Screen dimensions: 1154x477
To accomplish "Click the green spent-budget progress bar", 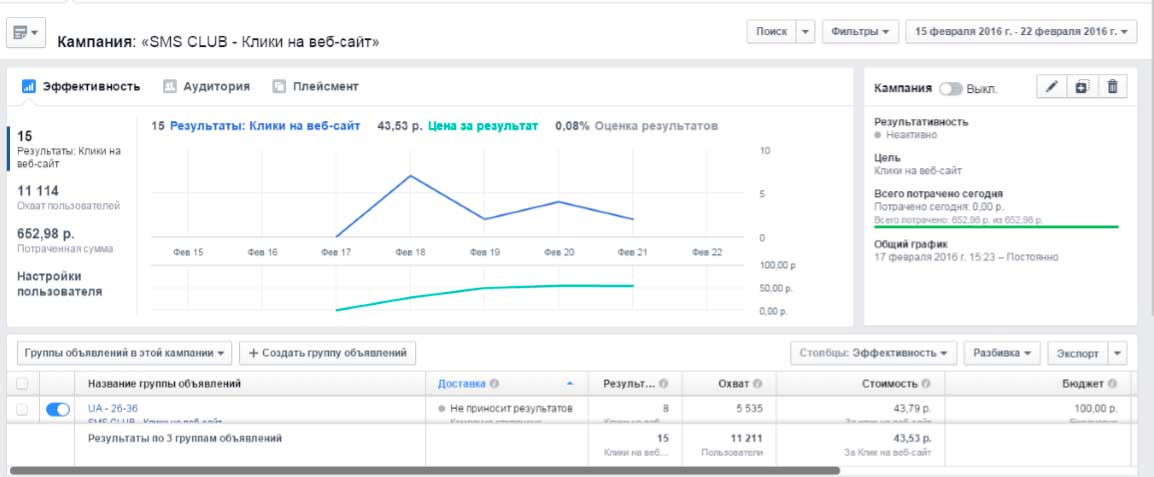I will click(997, 227).
